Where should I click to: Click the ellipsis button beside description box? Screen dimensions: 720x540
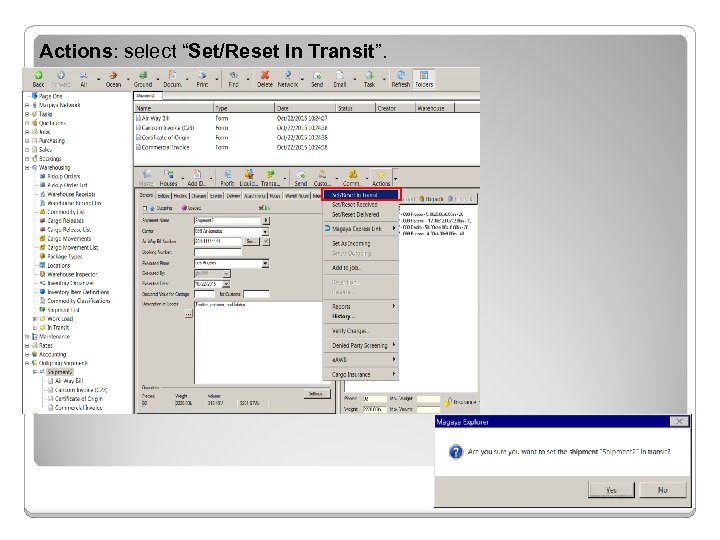pyautogui.click(x=188, y=314)
